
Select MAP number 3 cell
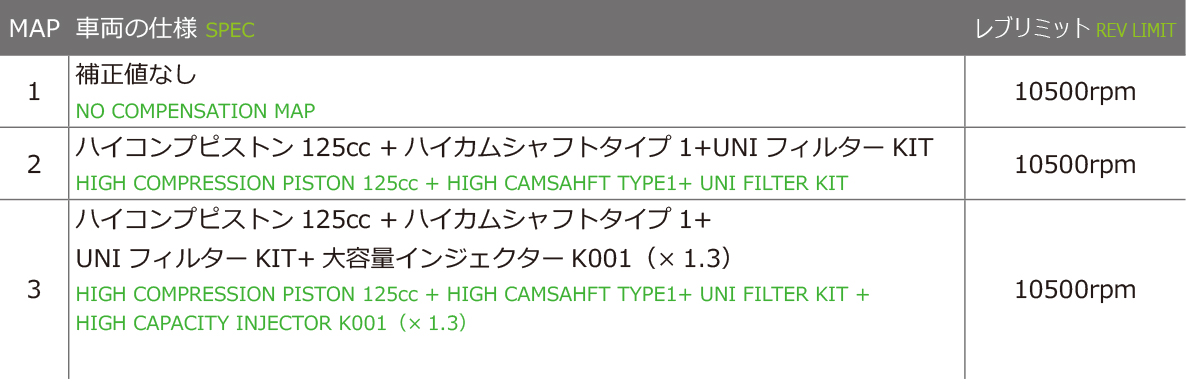[x=34, y=290]
